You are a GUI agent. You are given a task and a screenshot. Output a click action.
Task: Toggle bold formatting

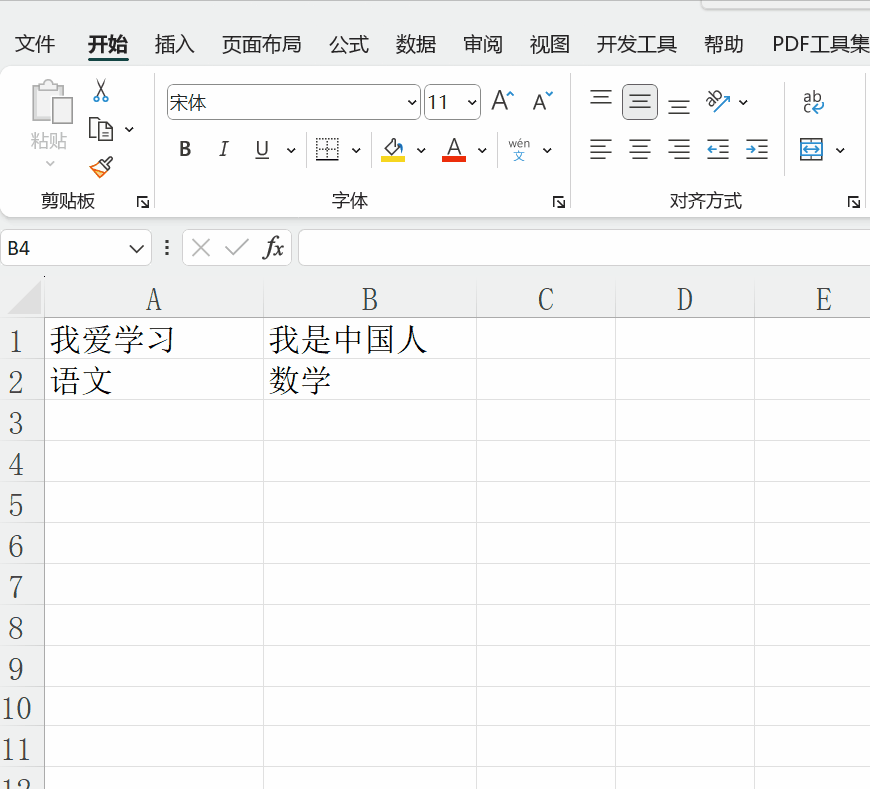click(185, 149)
